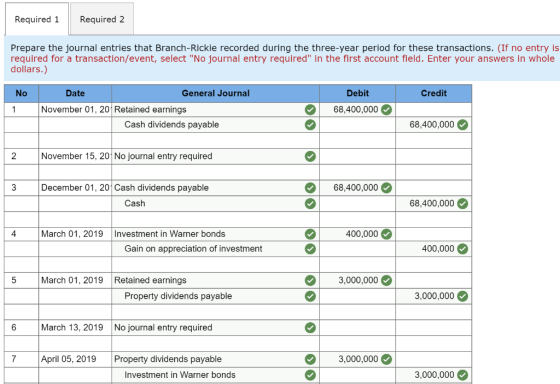Click checkmark next to entry 7 debit 3,000,000
The height and width of the screenshot is (384, 560).
pos(386,359)
